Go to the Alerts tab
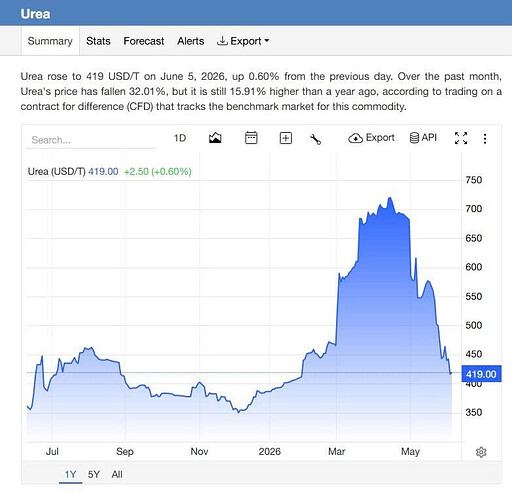This screenshot has height=500, width=512. click(x=190, y=41)
